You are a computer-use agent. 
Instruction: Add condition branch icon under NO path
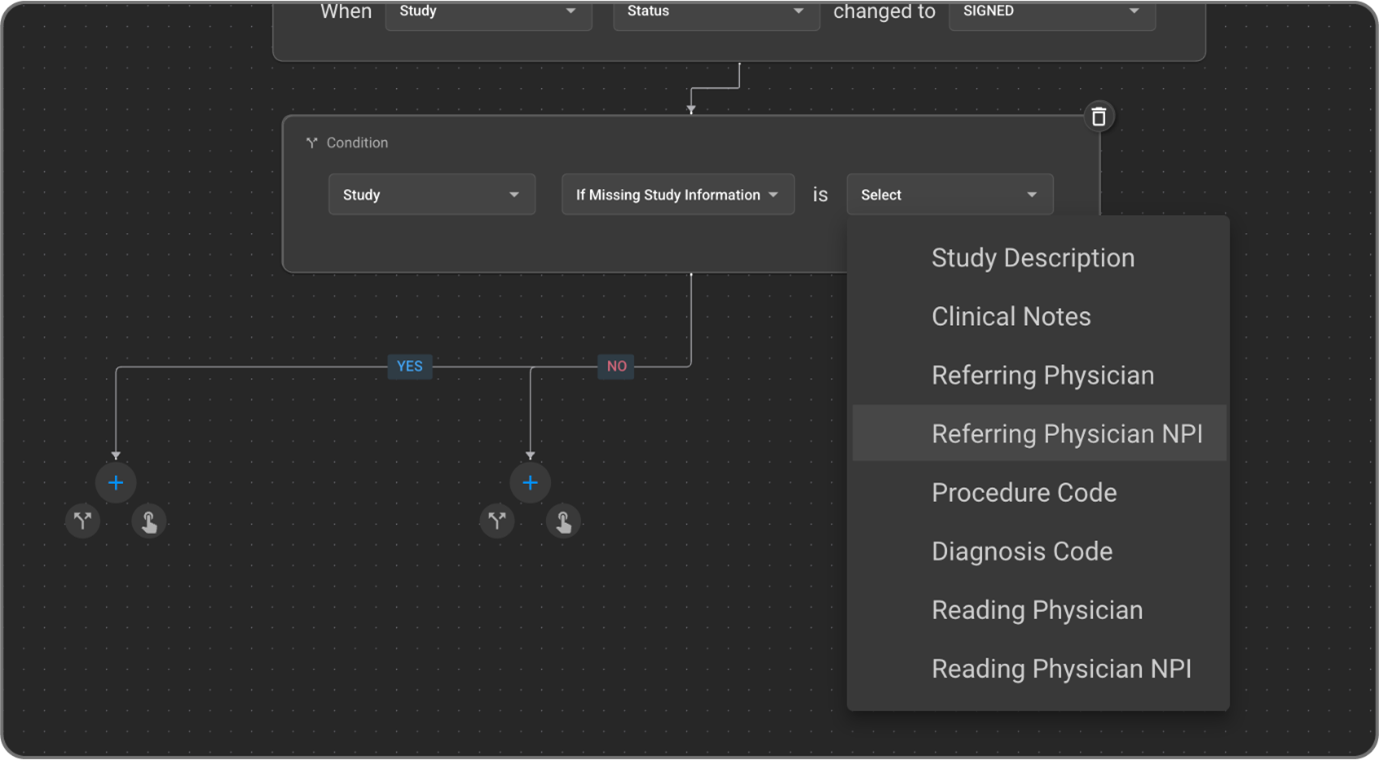tap(497, 521)
